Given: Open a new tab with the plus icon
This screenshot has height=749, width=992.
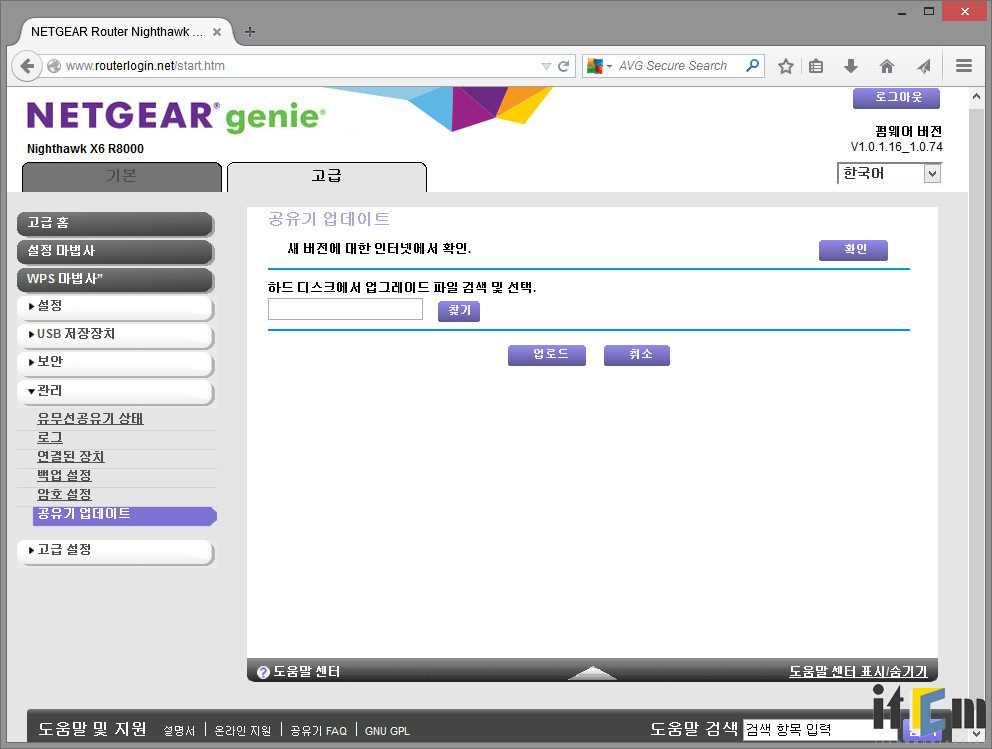Looking at the screenshot, I should [x=250, y=32].
